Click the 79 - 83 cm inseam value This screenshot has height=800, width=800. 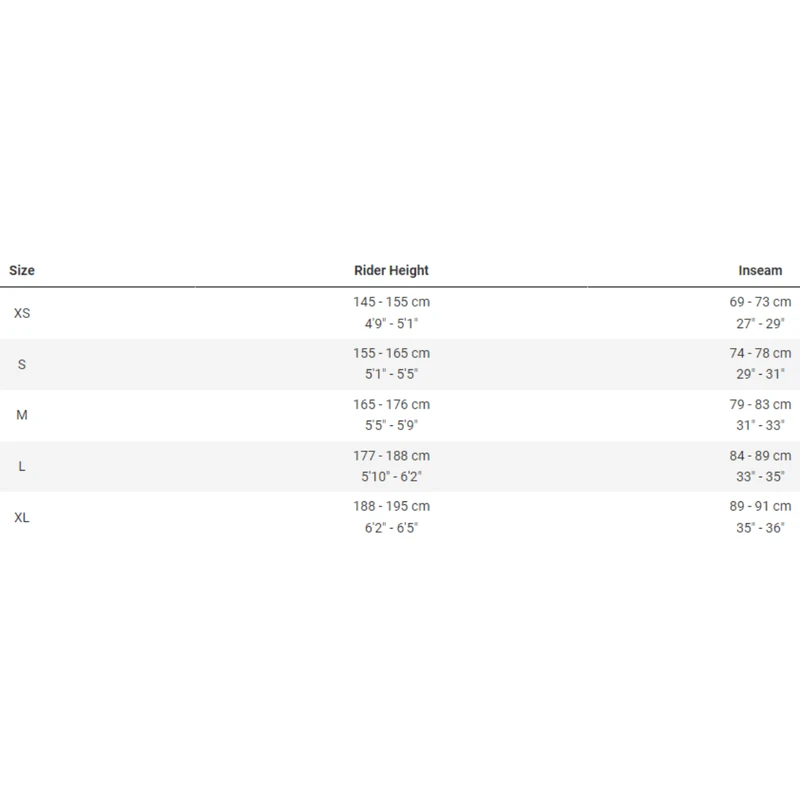(x=760, y=404)
